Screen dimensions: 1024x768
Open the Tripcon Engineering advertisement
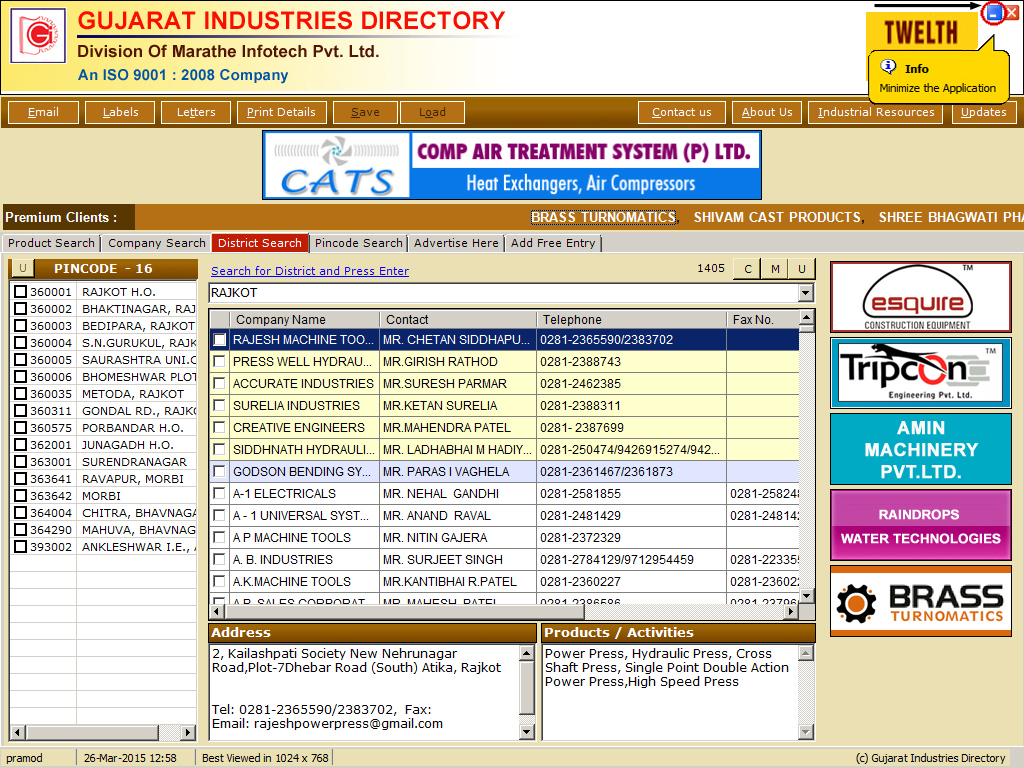920,373
